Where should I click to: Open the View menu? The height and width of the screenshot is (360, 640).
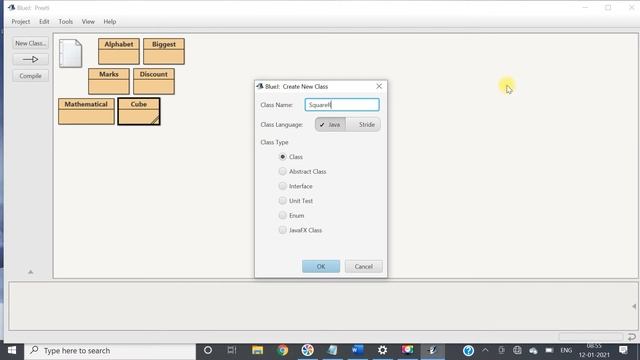tap(88, 22)
